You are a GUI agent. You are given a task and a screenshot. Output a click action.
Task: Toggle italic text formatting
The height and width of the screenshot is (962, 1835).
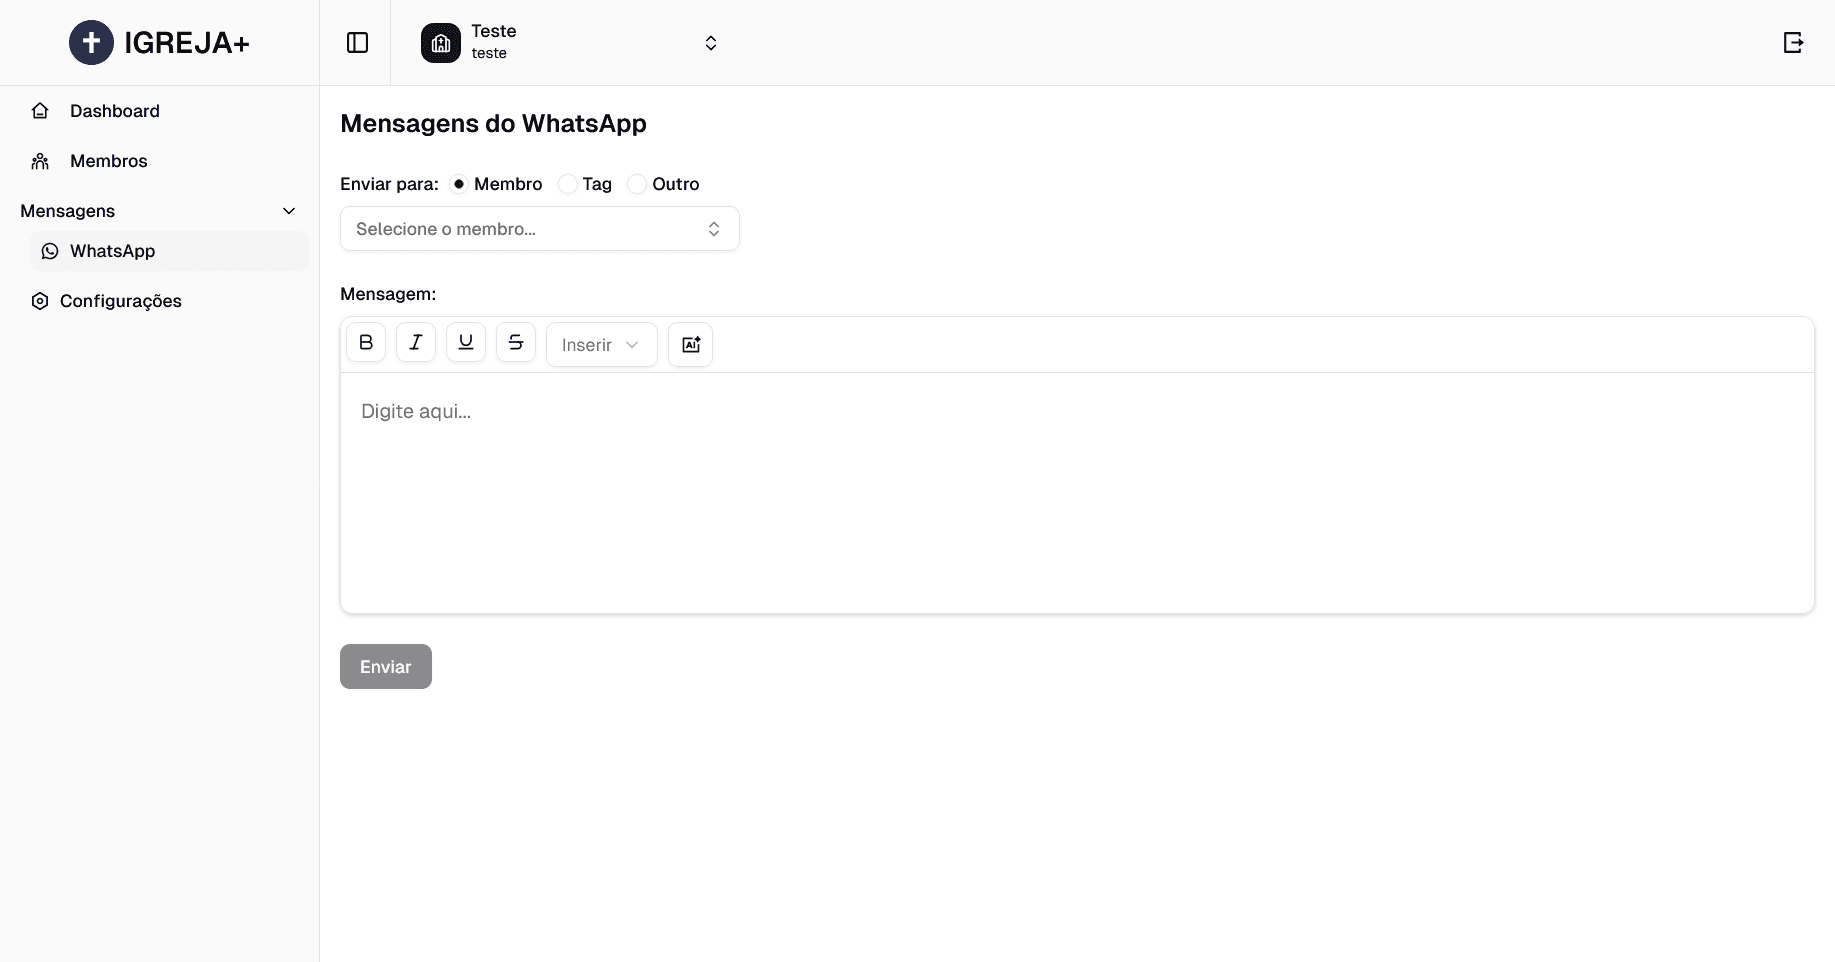(x=416, y=343)
